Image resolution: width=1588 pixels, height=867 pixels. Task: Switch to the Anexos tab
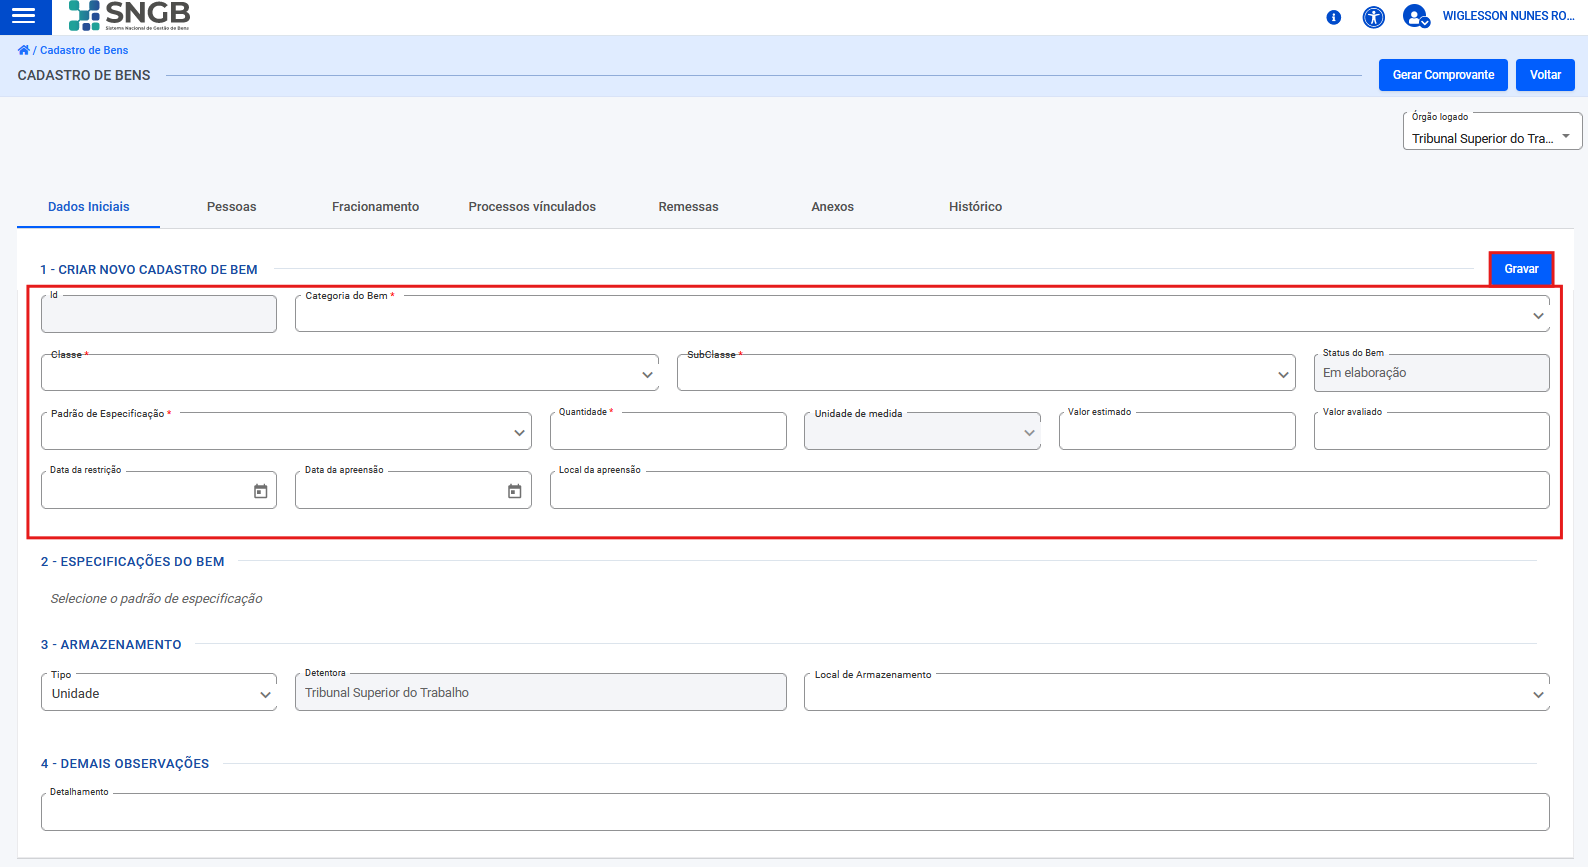832,207
